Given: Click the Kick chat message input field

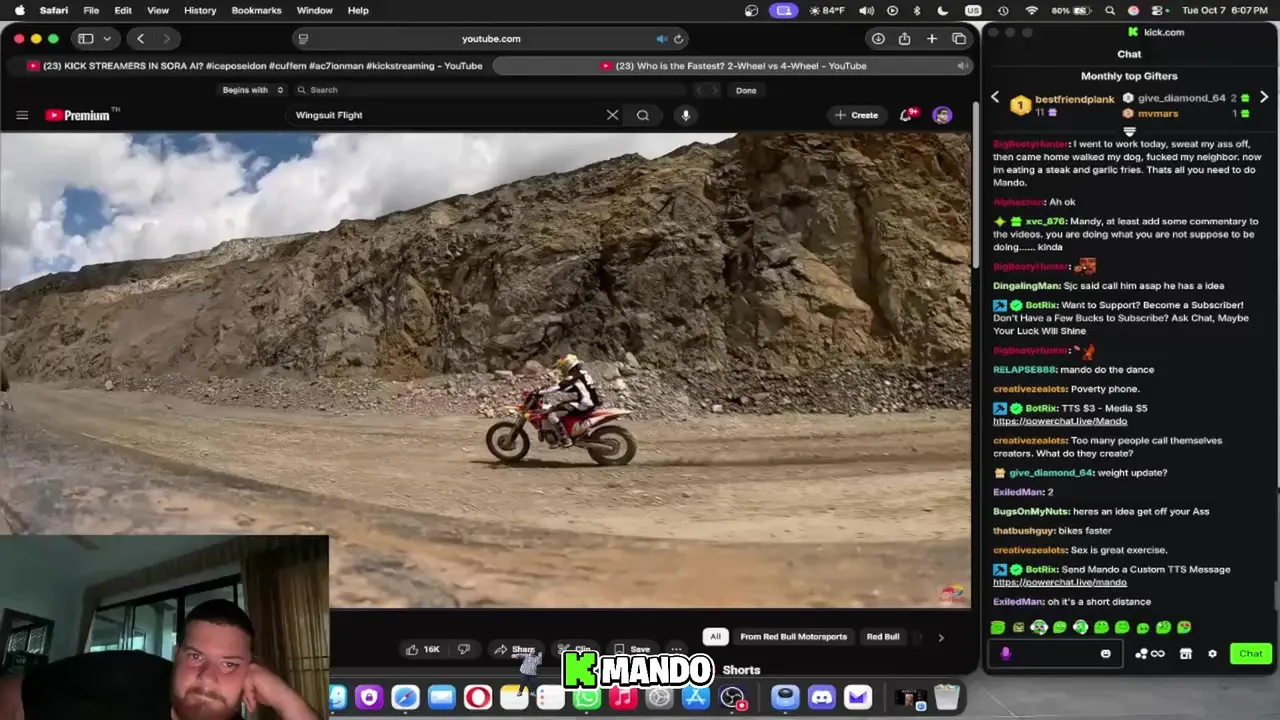Looking at the screenshot, I should [x=1056, y=654].
